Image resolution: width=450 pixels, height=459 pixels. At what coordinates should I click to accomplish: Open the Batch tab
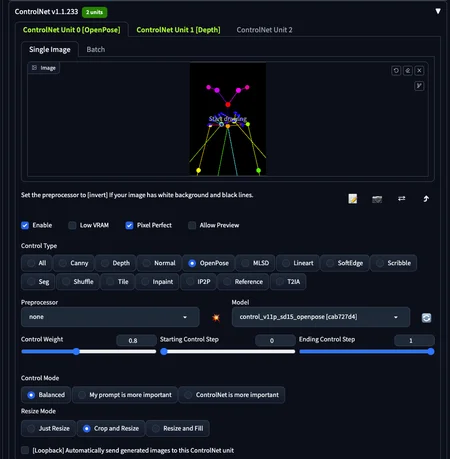click(x=96, y=50)
